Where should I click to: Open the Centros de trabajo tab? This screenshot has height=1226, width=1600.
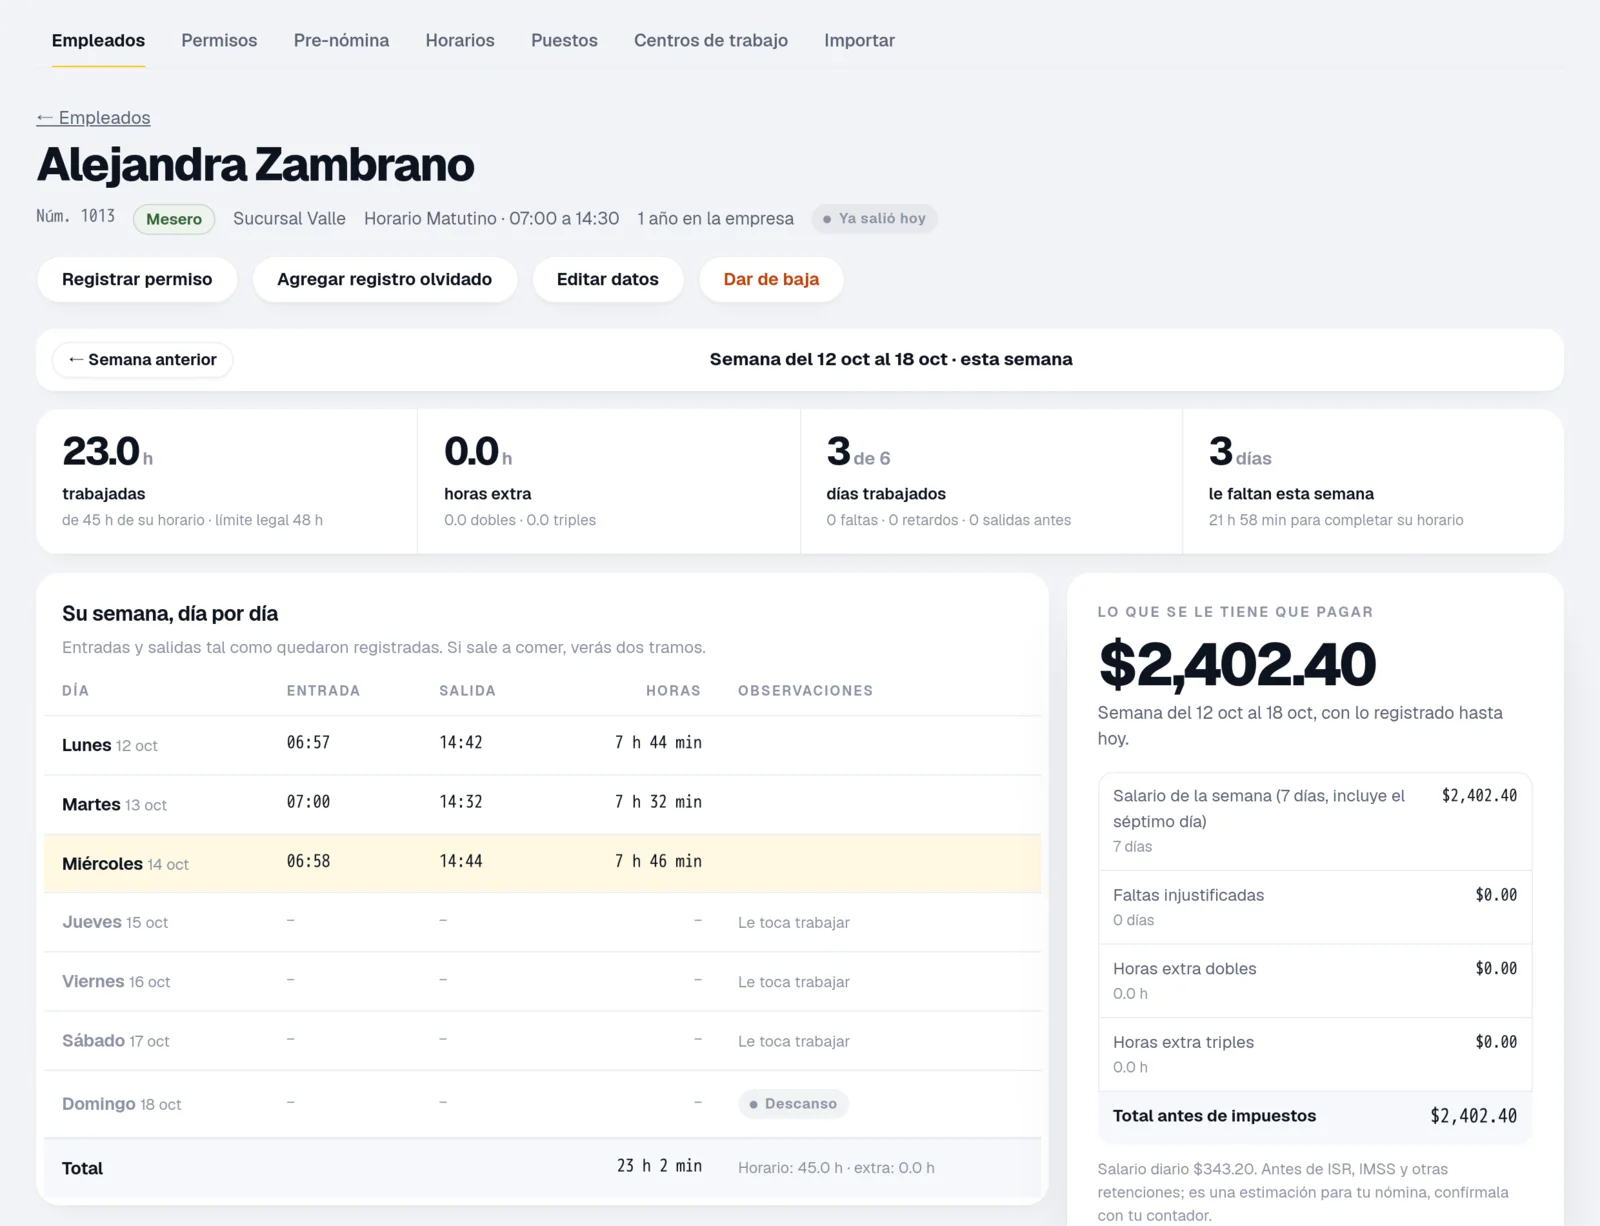(711, 41)
